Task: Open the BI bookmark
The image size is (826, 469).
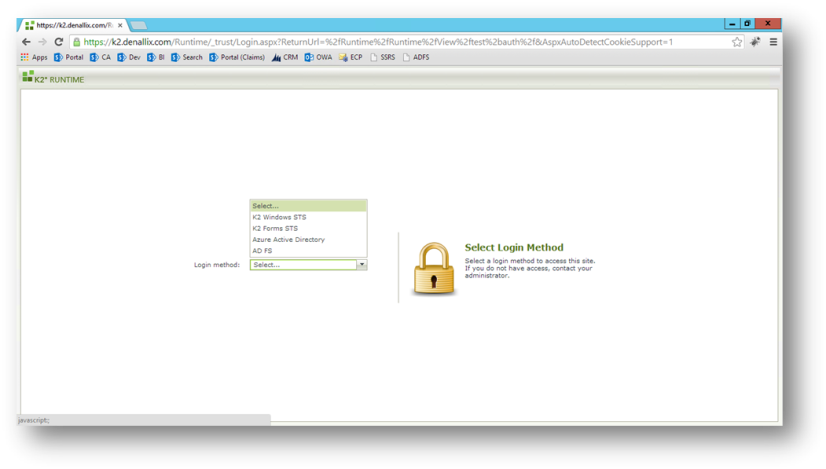Action: coord(155,57)
